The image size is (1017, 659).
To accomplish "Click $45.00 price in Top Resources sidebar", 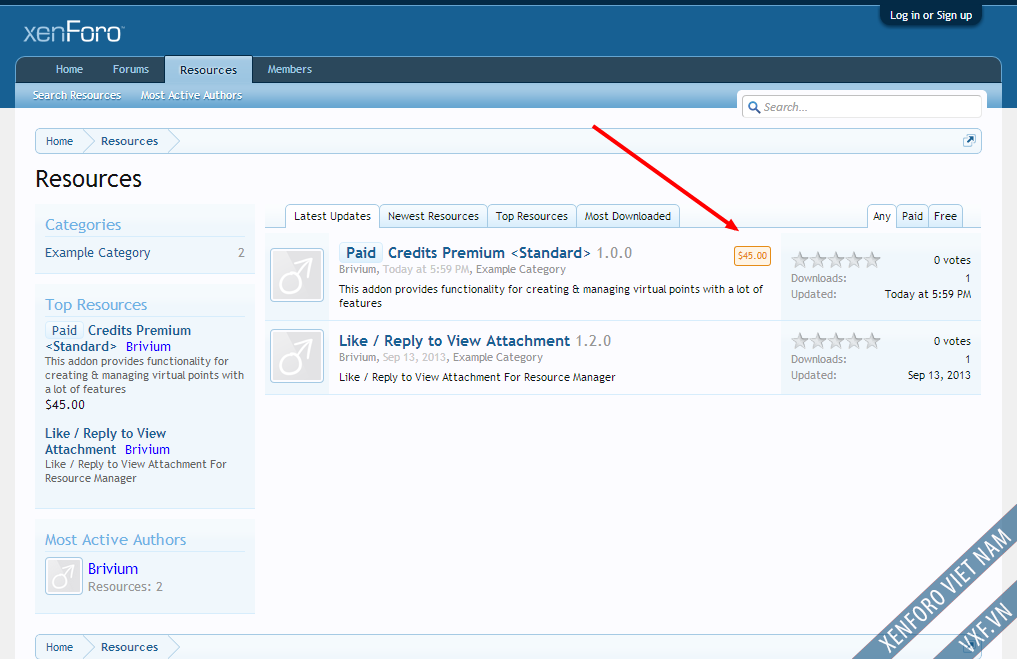I will [x=65, y=405].
